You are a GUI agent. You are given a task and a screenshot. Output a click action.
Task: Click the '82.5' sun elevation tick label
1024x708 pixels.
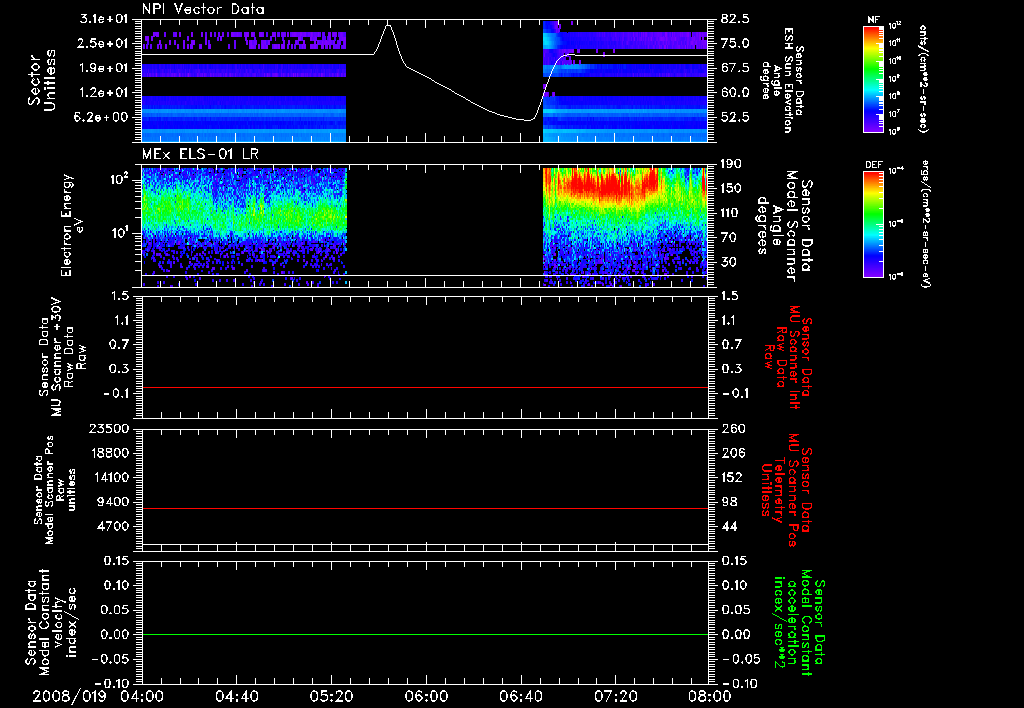point(736,19)
